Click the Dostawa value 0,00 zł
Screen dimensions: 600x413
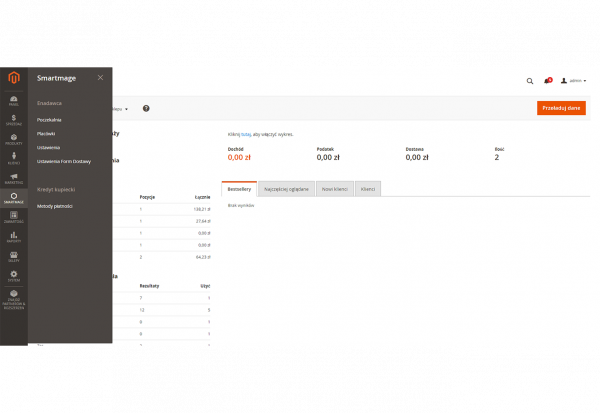click(417, 157)
